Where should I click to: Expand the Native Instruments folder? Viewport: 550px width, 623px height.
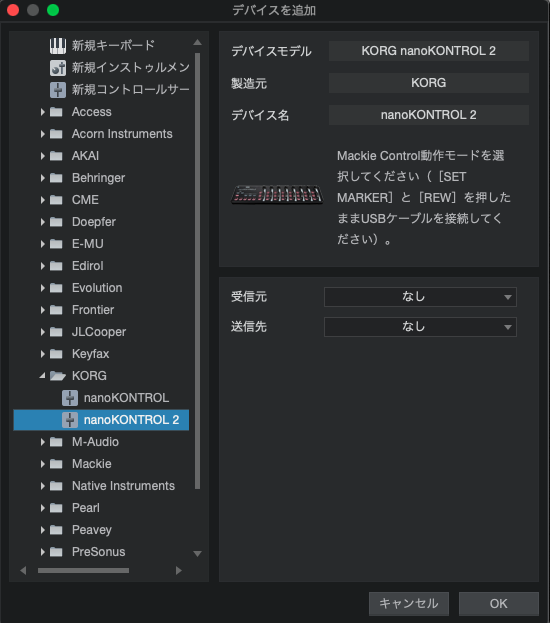pyautogui.click(x=43, y=486)
